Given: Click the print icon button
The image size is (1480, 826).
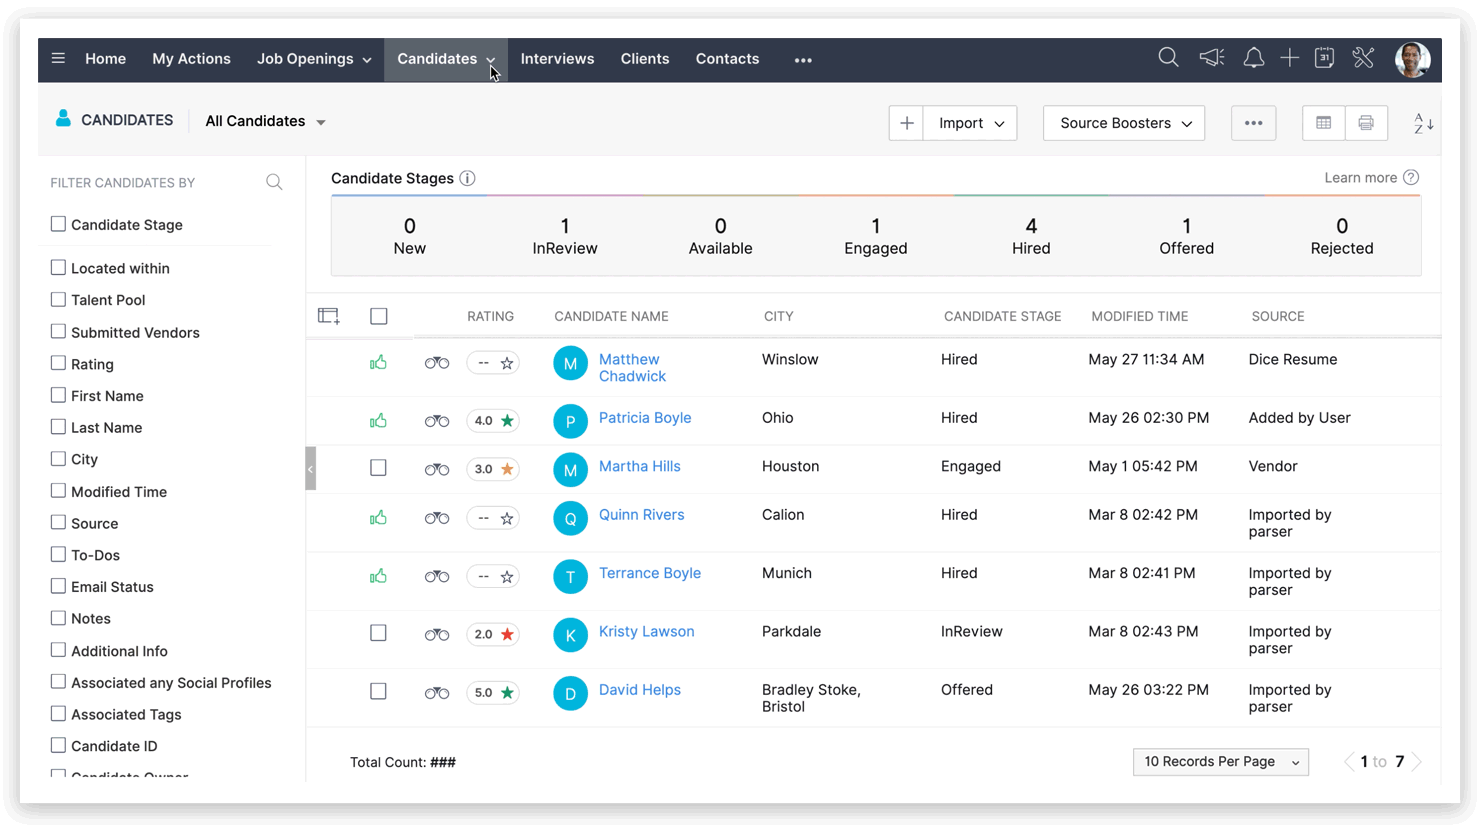Looking at the screenshot, I should click(x=1365, y=123).
